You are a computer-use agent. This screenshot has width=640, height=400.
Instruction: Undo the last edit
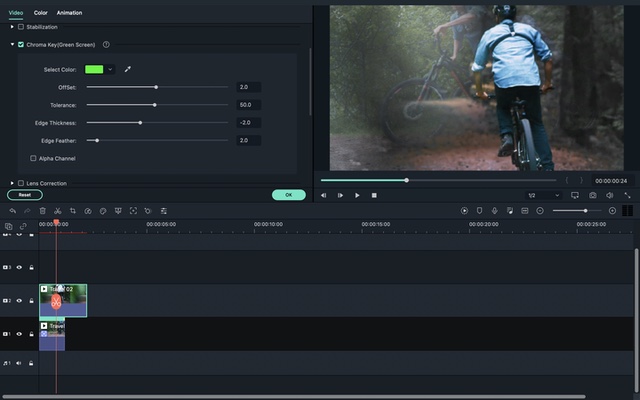13,211
